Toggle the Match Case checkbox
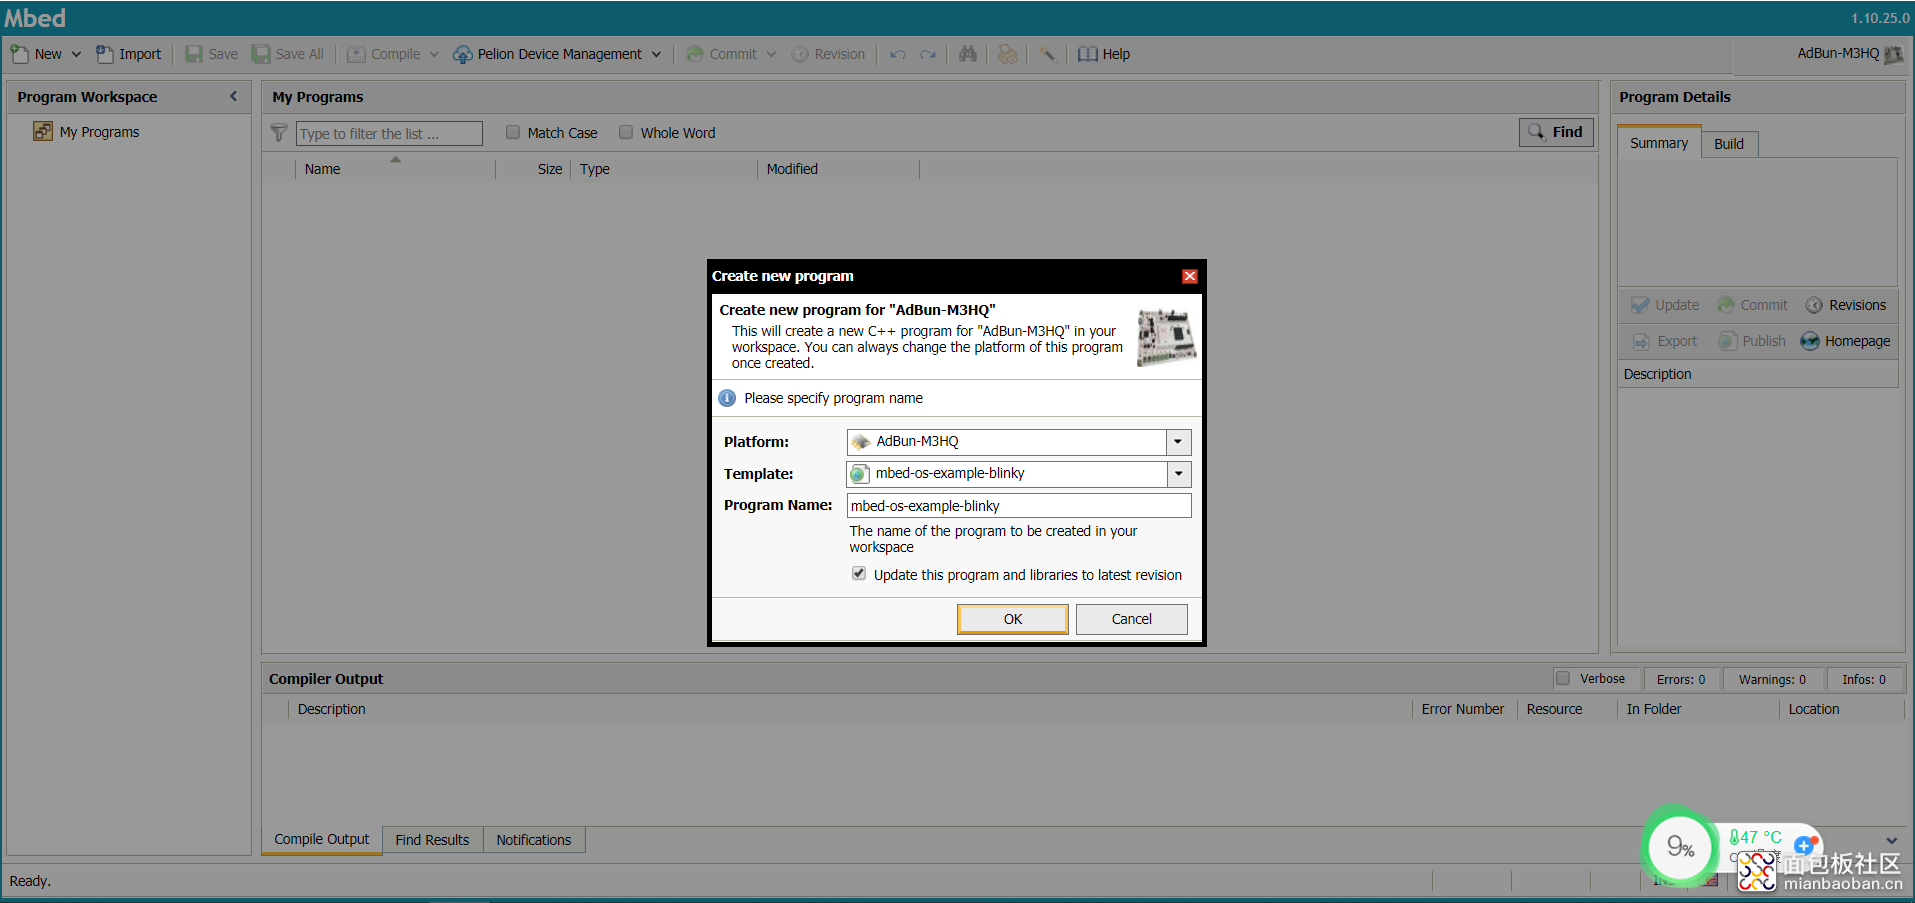Image resolution: width=1915 pixels, height=903 pixels. (513, 132)
